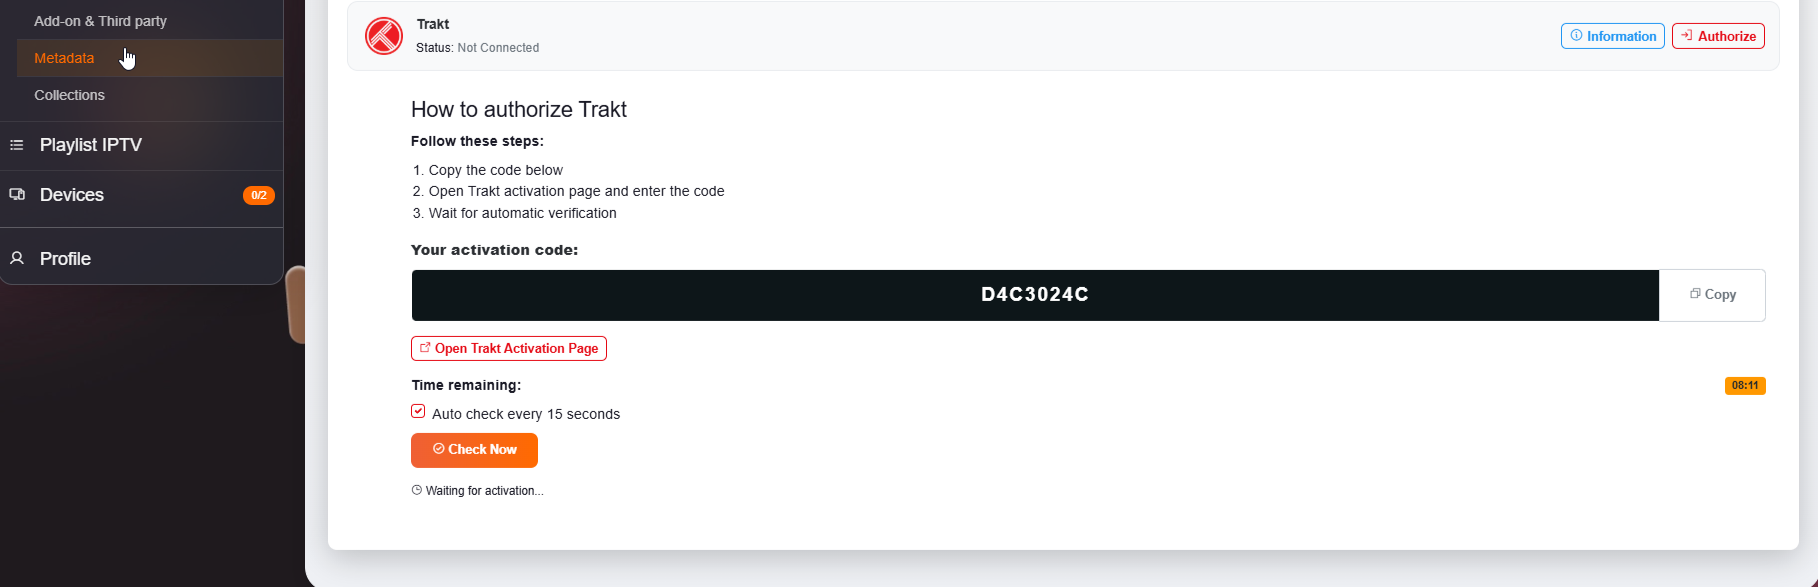Viewport: 1818px width, 587px height.
Task: Click the activation code D4C3024C field
Action: tap(1034, 295)
